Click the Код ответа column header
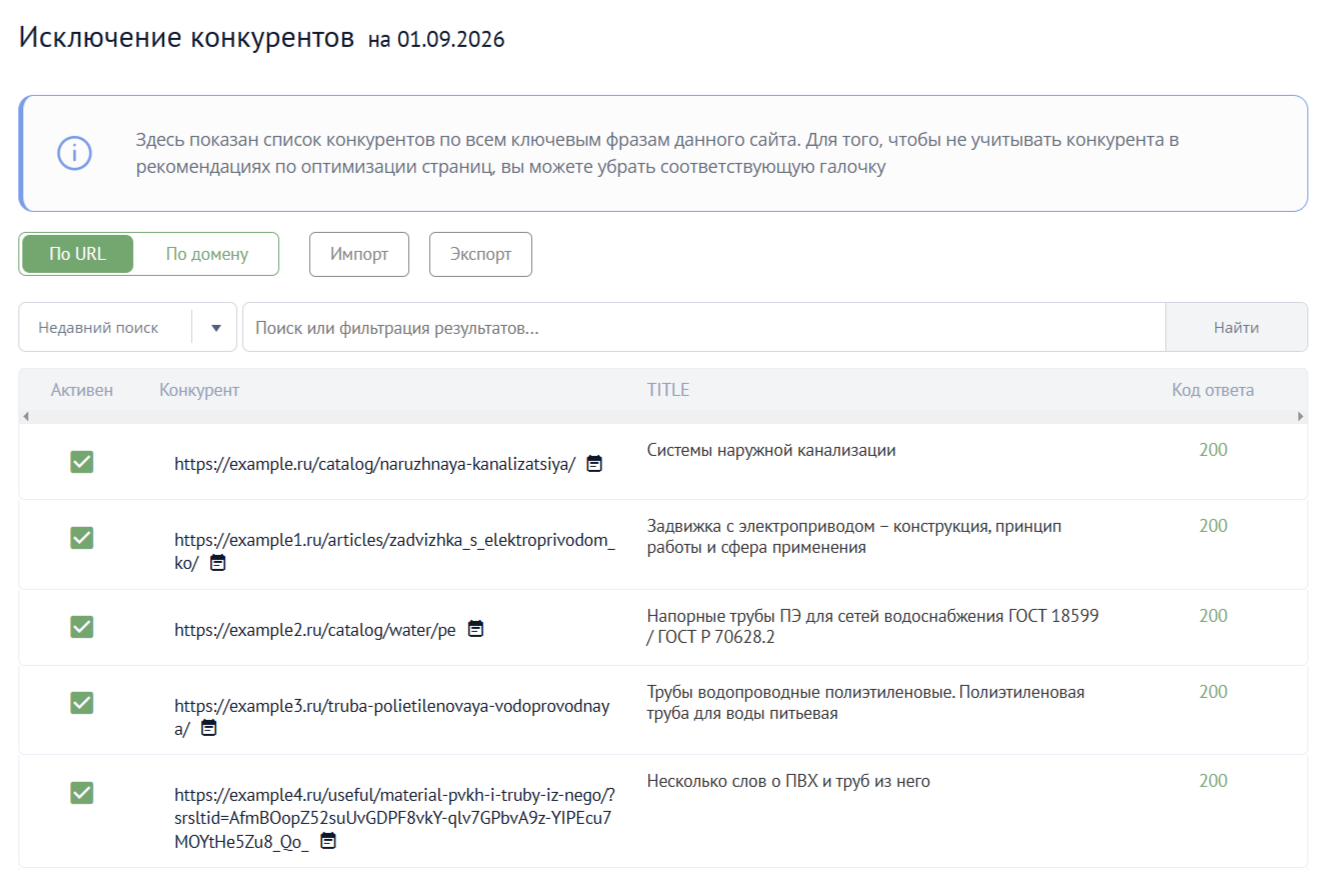The image size is (1325, 870). [1213, 390]
